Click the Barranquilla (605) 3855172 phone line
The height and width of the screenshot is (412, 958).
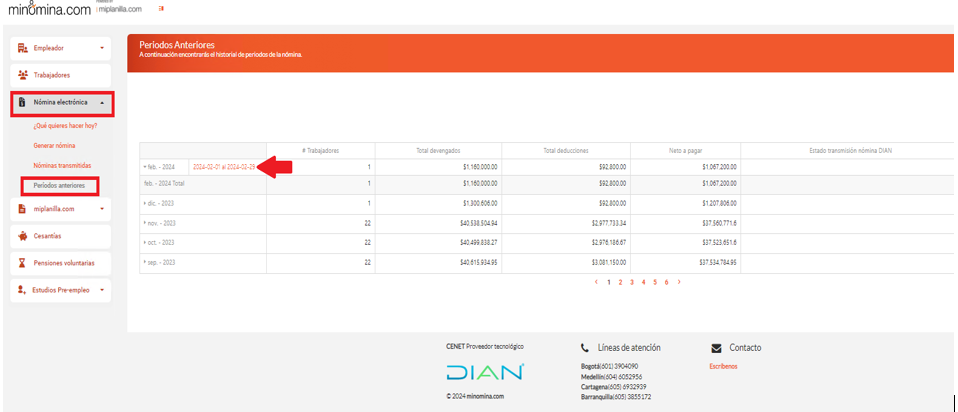point(616,397)
